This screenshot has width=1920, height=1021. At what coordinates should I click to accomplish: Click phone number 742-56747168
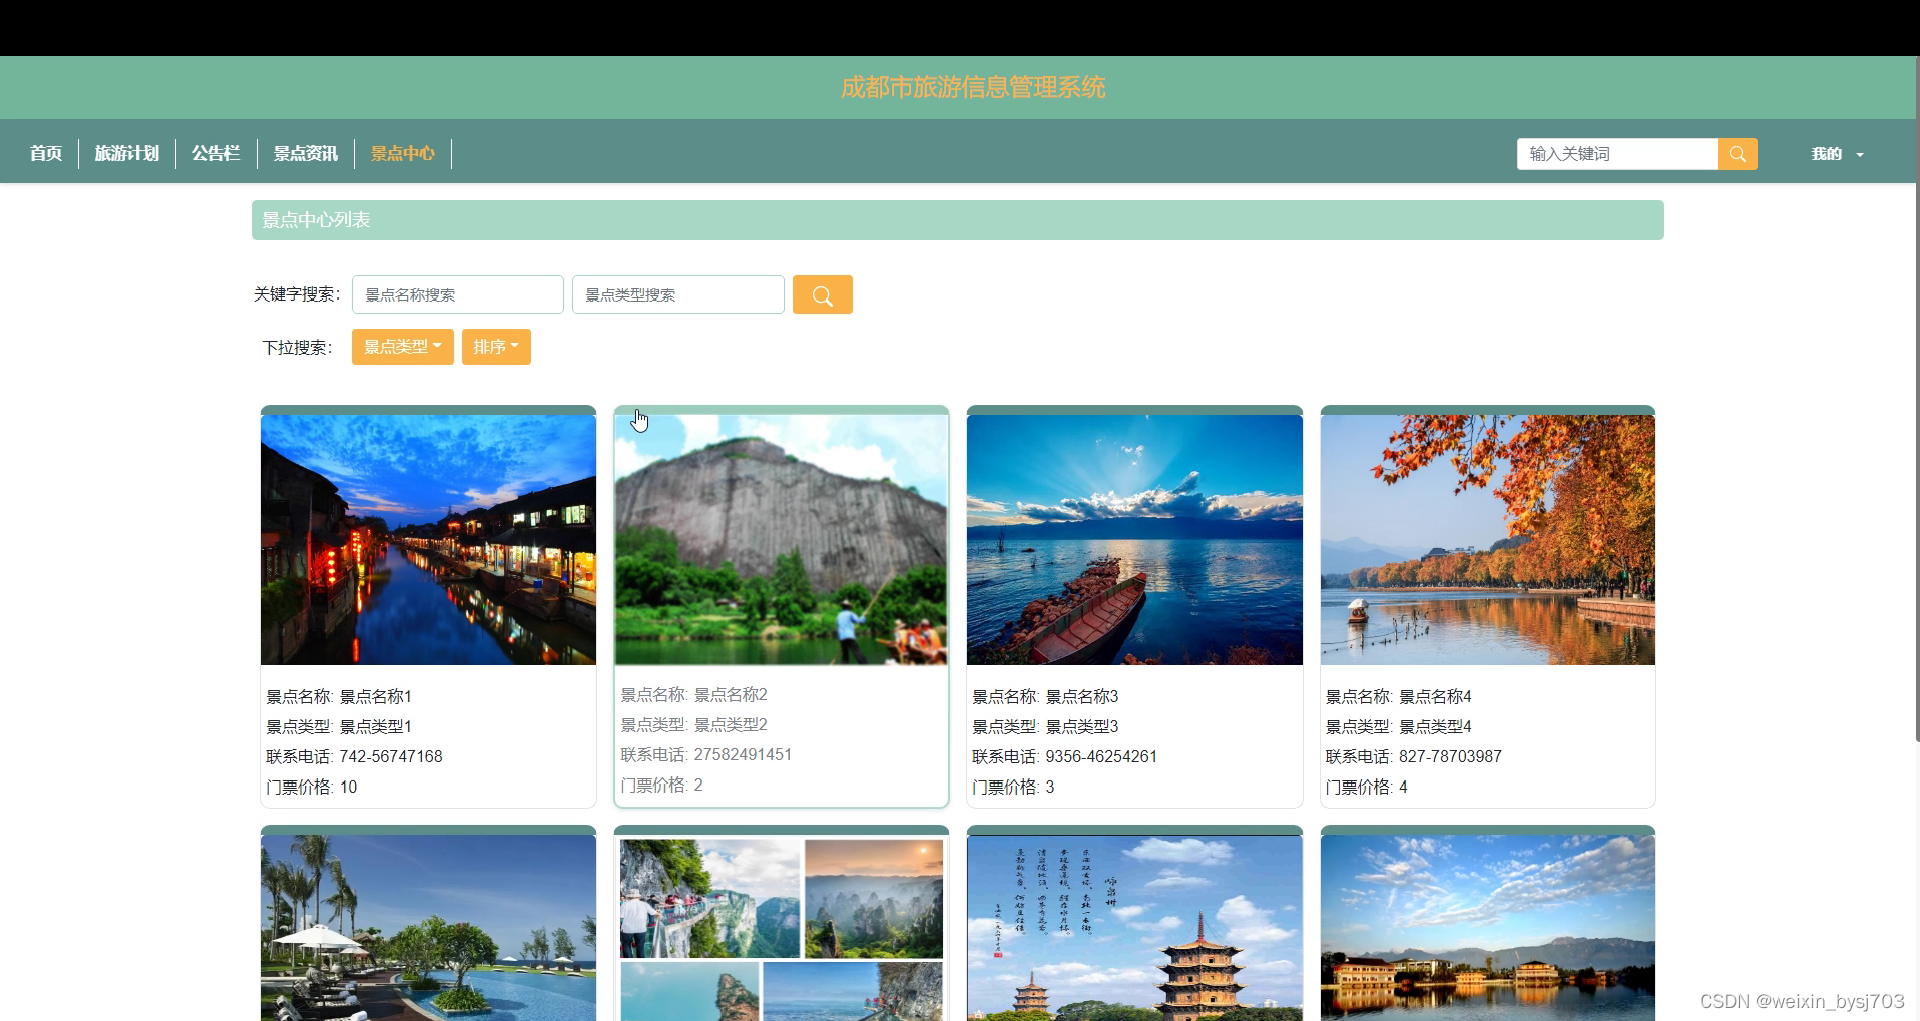[x=391, y=757]
